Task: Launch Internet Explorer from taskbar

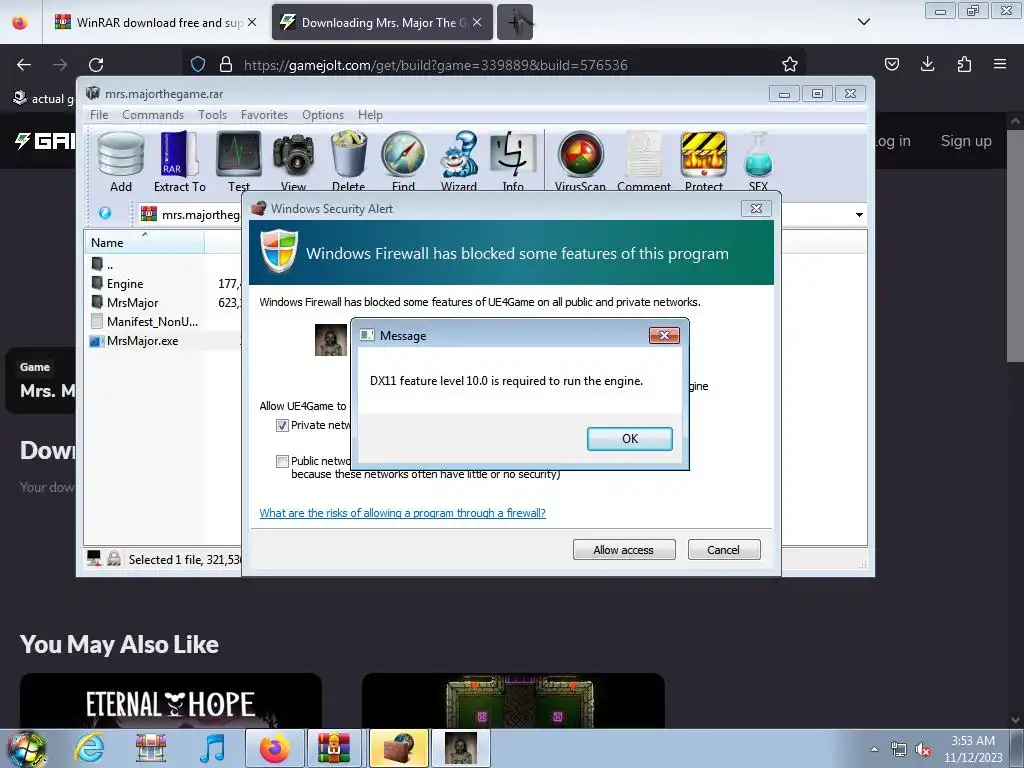Action: (89, 748)
